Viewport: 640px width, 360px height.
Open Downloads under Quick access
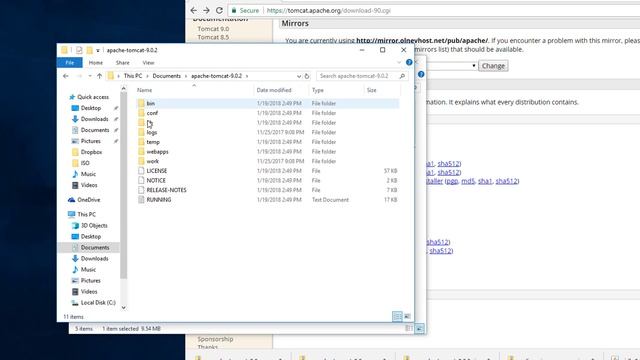[94, 119]
